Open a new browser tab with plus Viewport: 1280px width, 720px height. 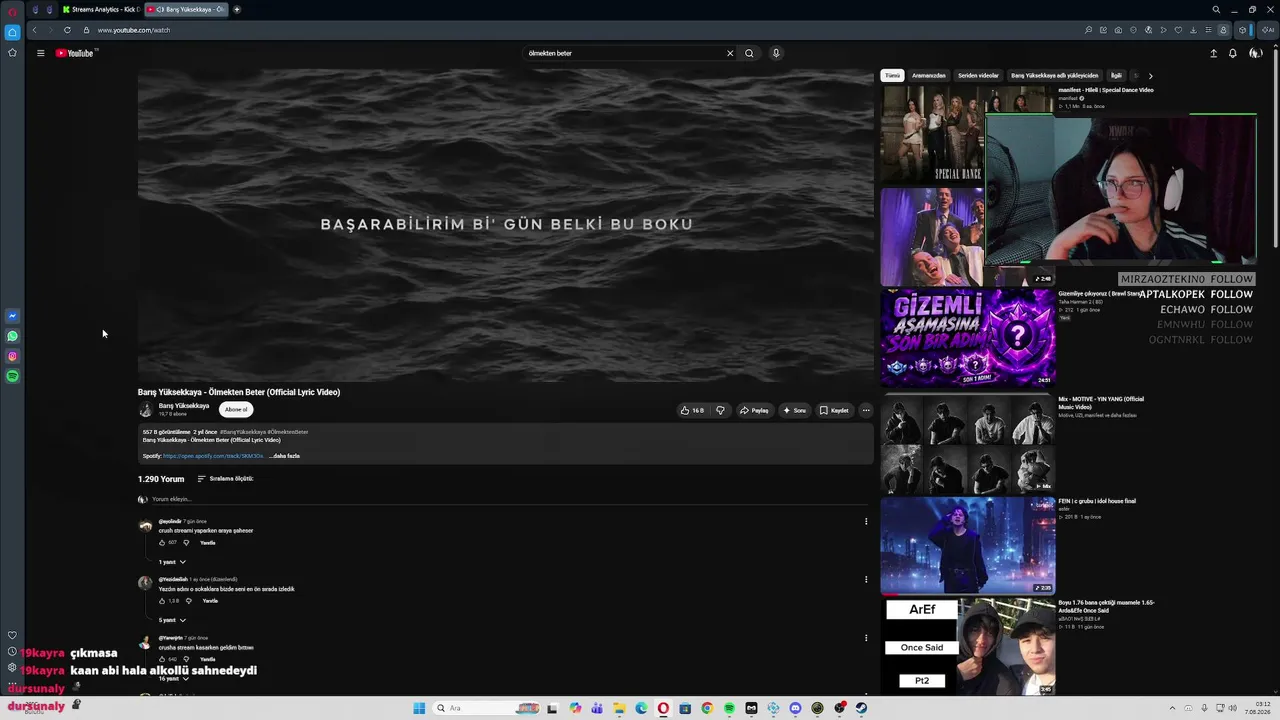tap(237, 10)
